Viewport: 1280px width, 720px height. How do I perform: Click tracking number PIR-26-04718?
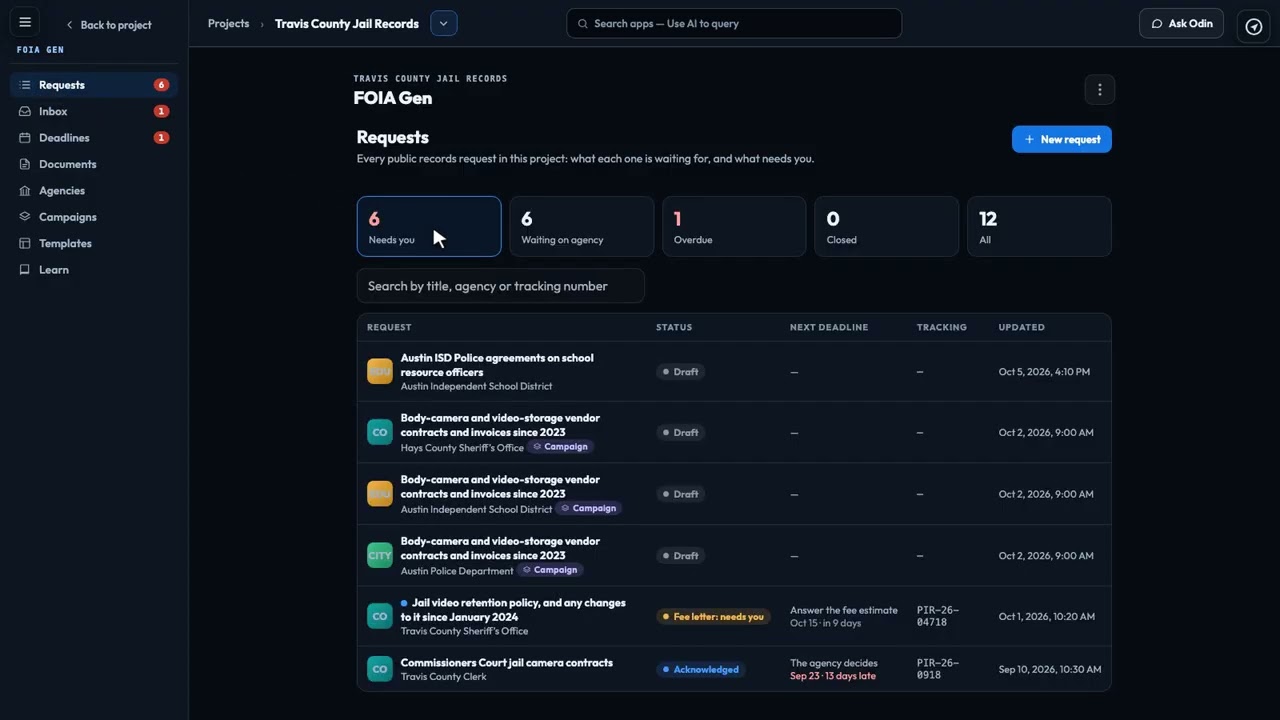pyautogui.click(x=938, y=616)
